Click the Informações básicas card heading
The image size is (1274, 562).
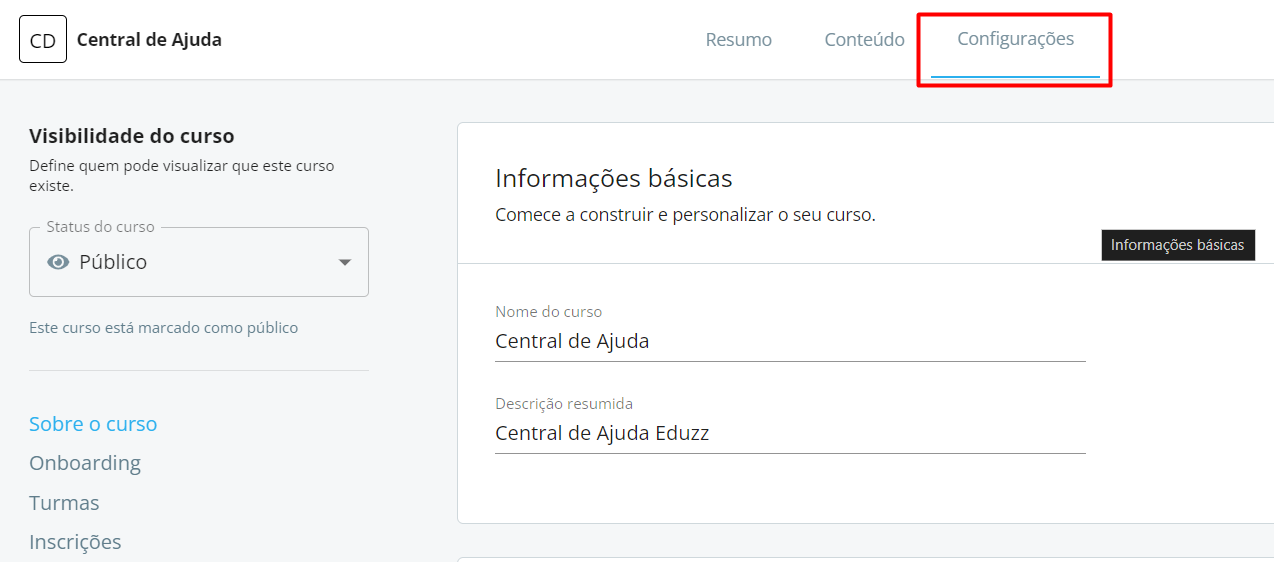pyautogui.click(x=613, y=179)
